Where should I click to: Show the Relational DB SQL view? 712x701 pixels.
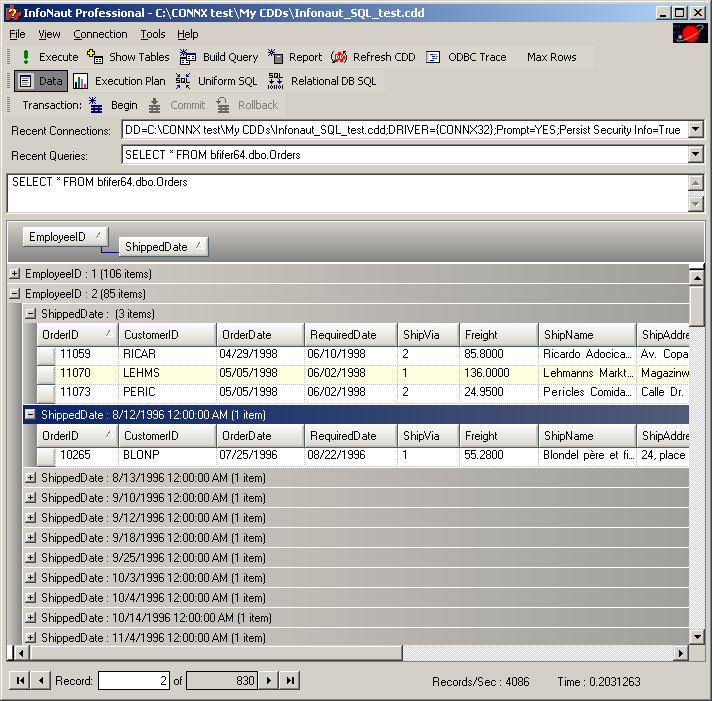click(x=276, y=81)
